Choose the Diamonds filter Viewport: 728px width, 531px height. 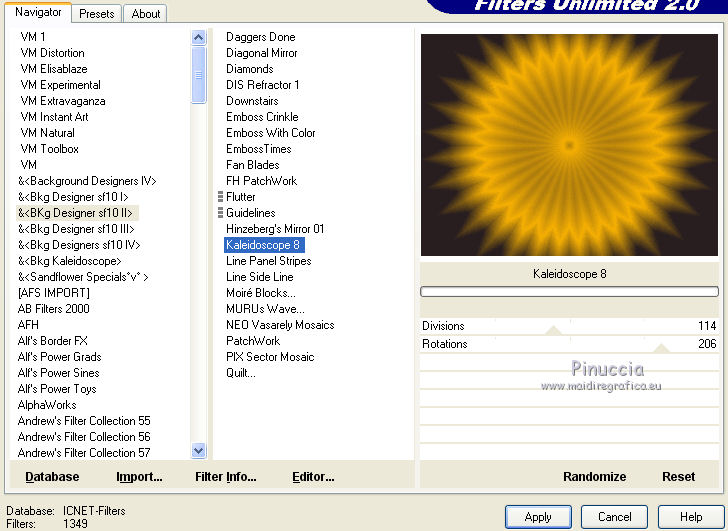(250, 69)
